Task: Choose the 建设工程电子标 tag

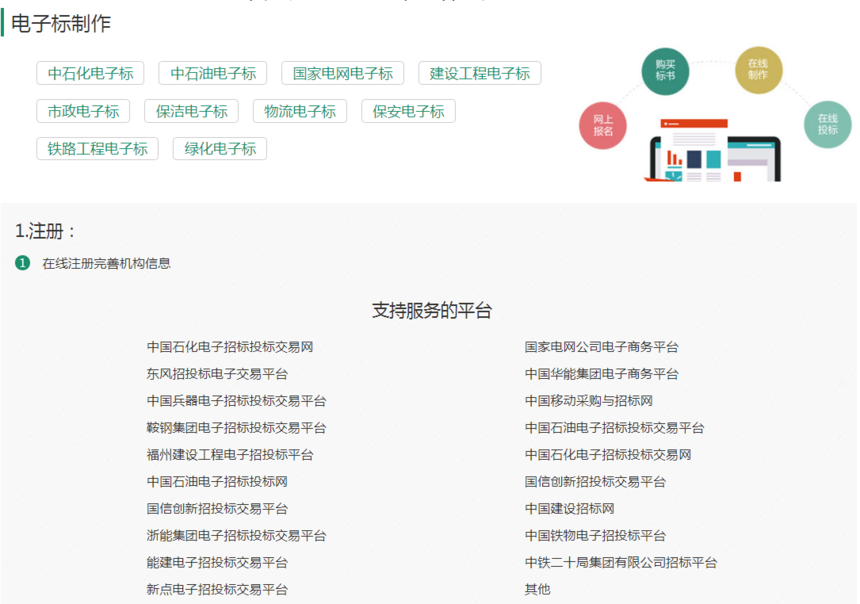Action: [x=480, y=73]
